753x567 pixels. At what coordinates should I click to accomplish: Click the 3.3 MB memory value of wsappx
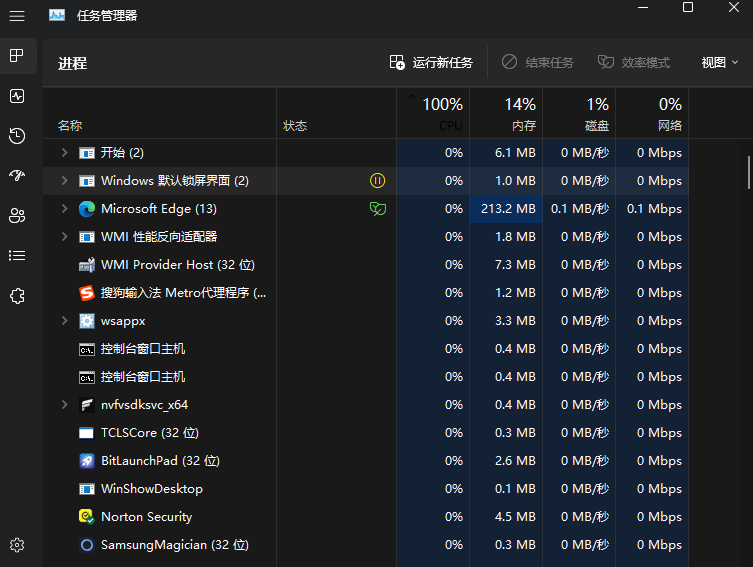point(515,321)
